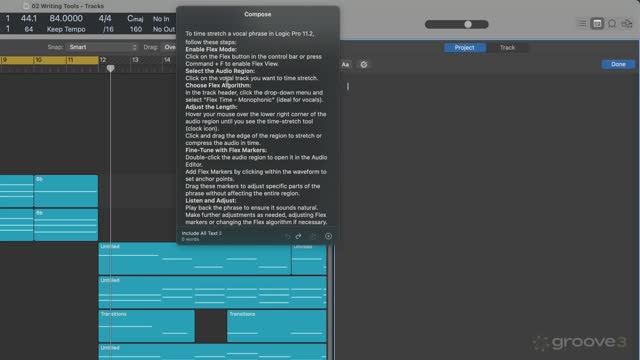
Task: Open the Snap Smart dropdown
Action: coord(102,47)
